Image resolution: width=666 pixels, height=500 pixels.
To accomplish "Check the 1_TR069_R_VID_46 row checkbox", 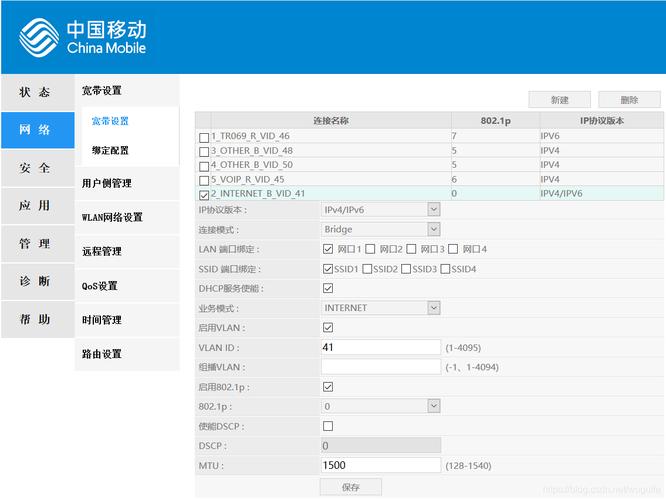I will [x=204, y=138].
